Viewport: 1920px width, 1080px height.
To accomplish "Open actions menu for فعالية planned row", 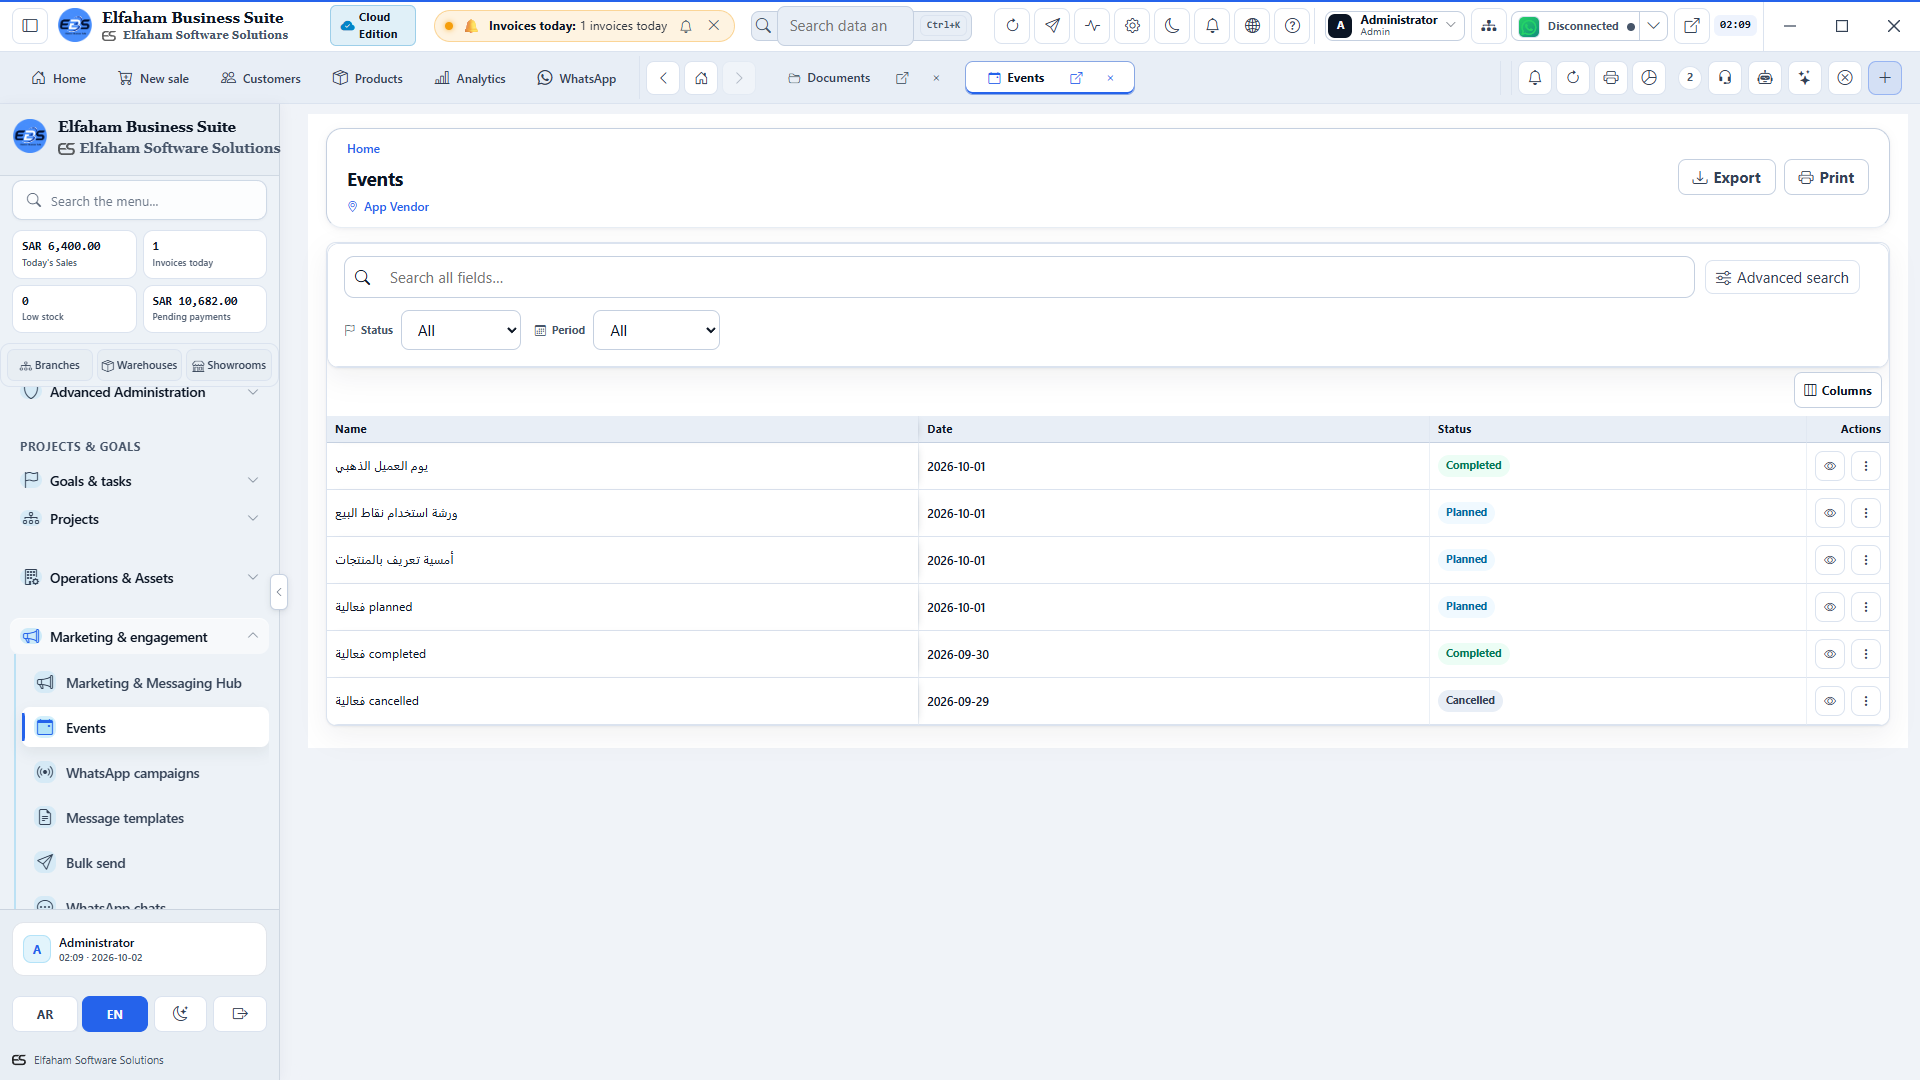I will (x=1865, y=607).
